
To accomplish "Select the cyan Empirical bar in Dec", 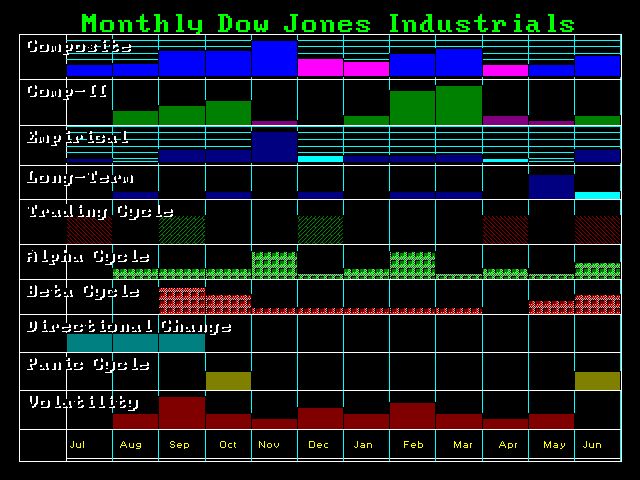I will [x=320, y=159].
